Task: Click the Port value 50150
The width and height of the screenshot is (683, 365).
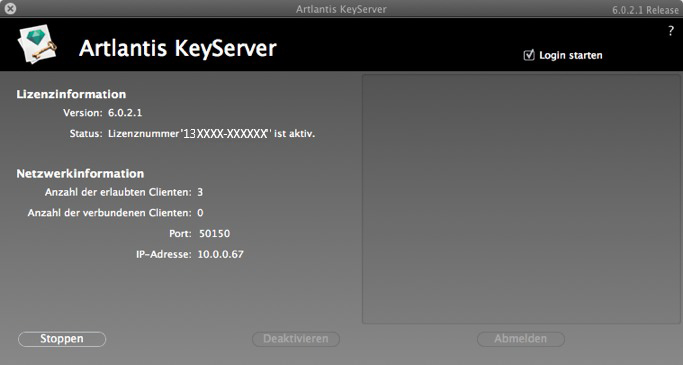Action: tap(214, 233)
